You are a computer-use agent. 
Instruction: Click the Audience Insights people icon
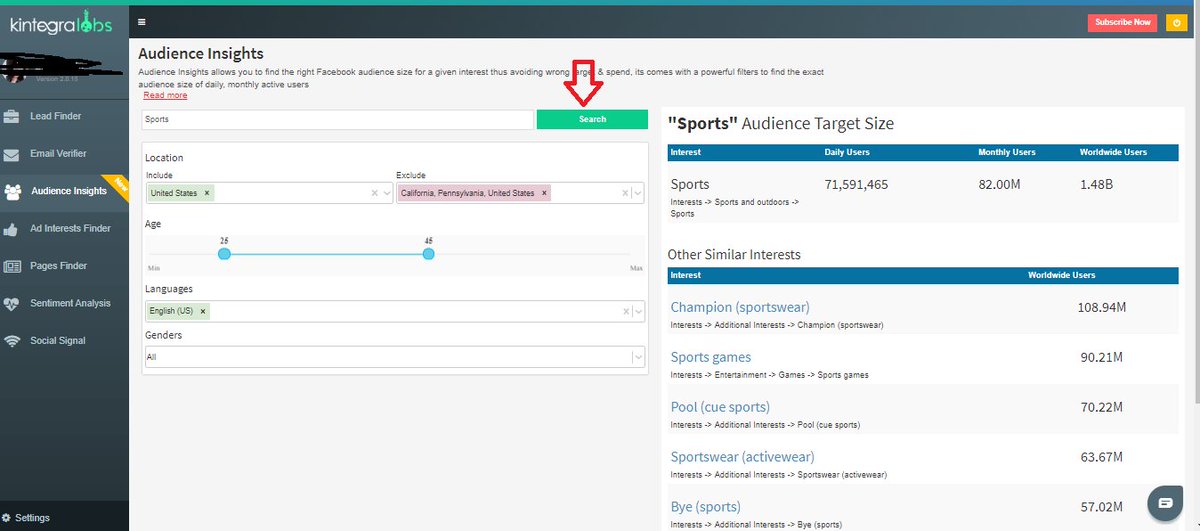12,191
